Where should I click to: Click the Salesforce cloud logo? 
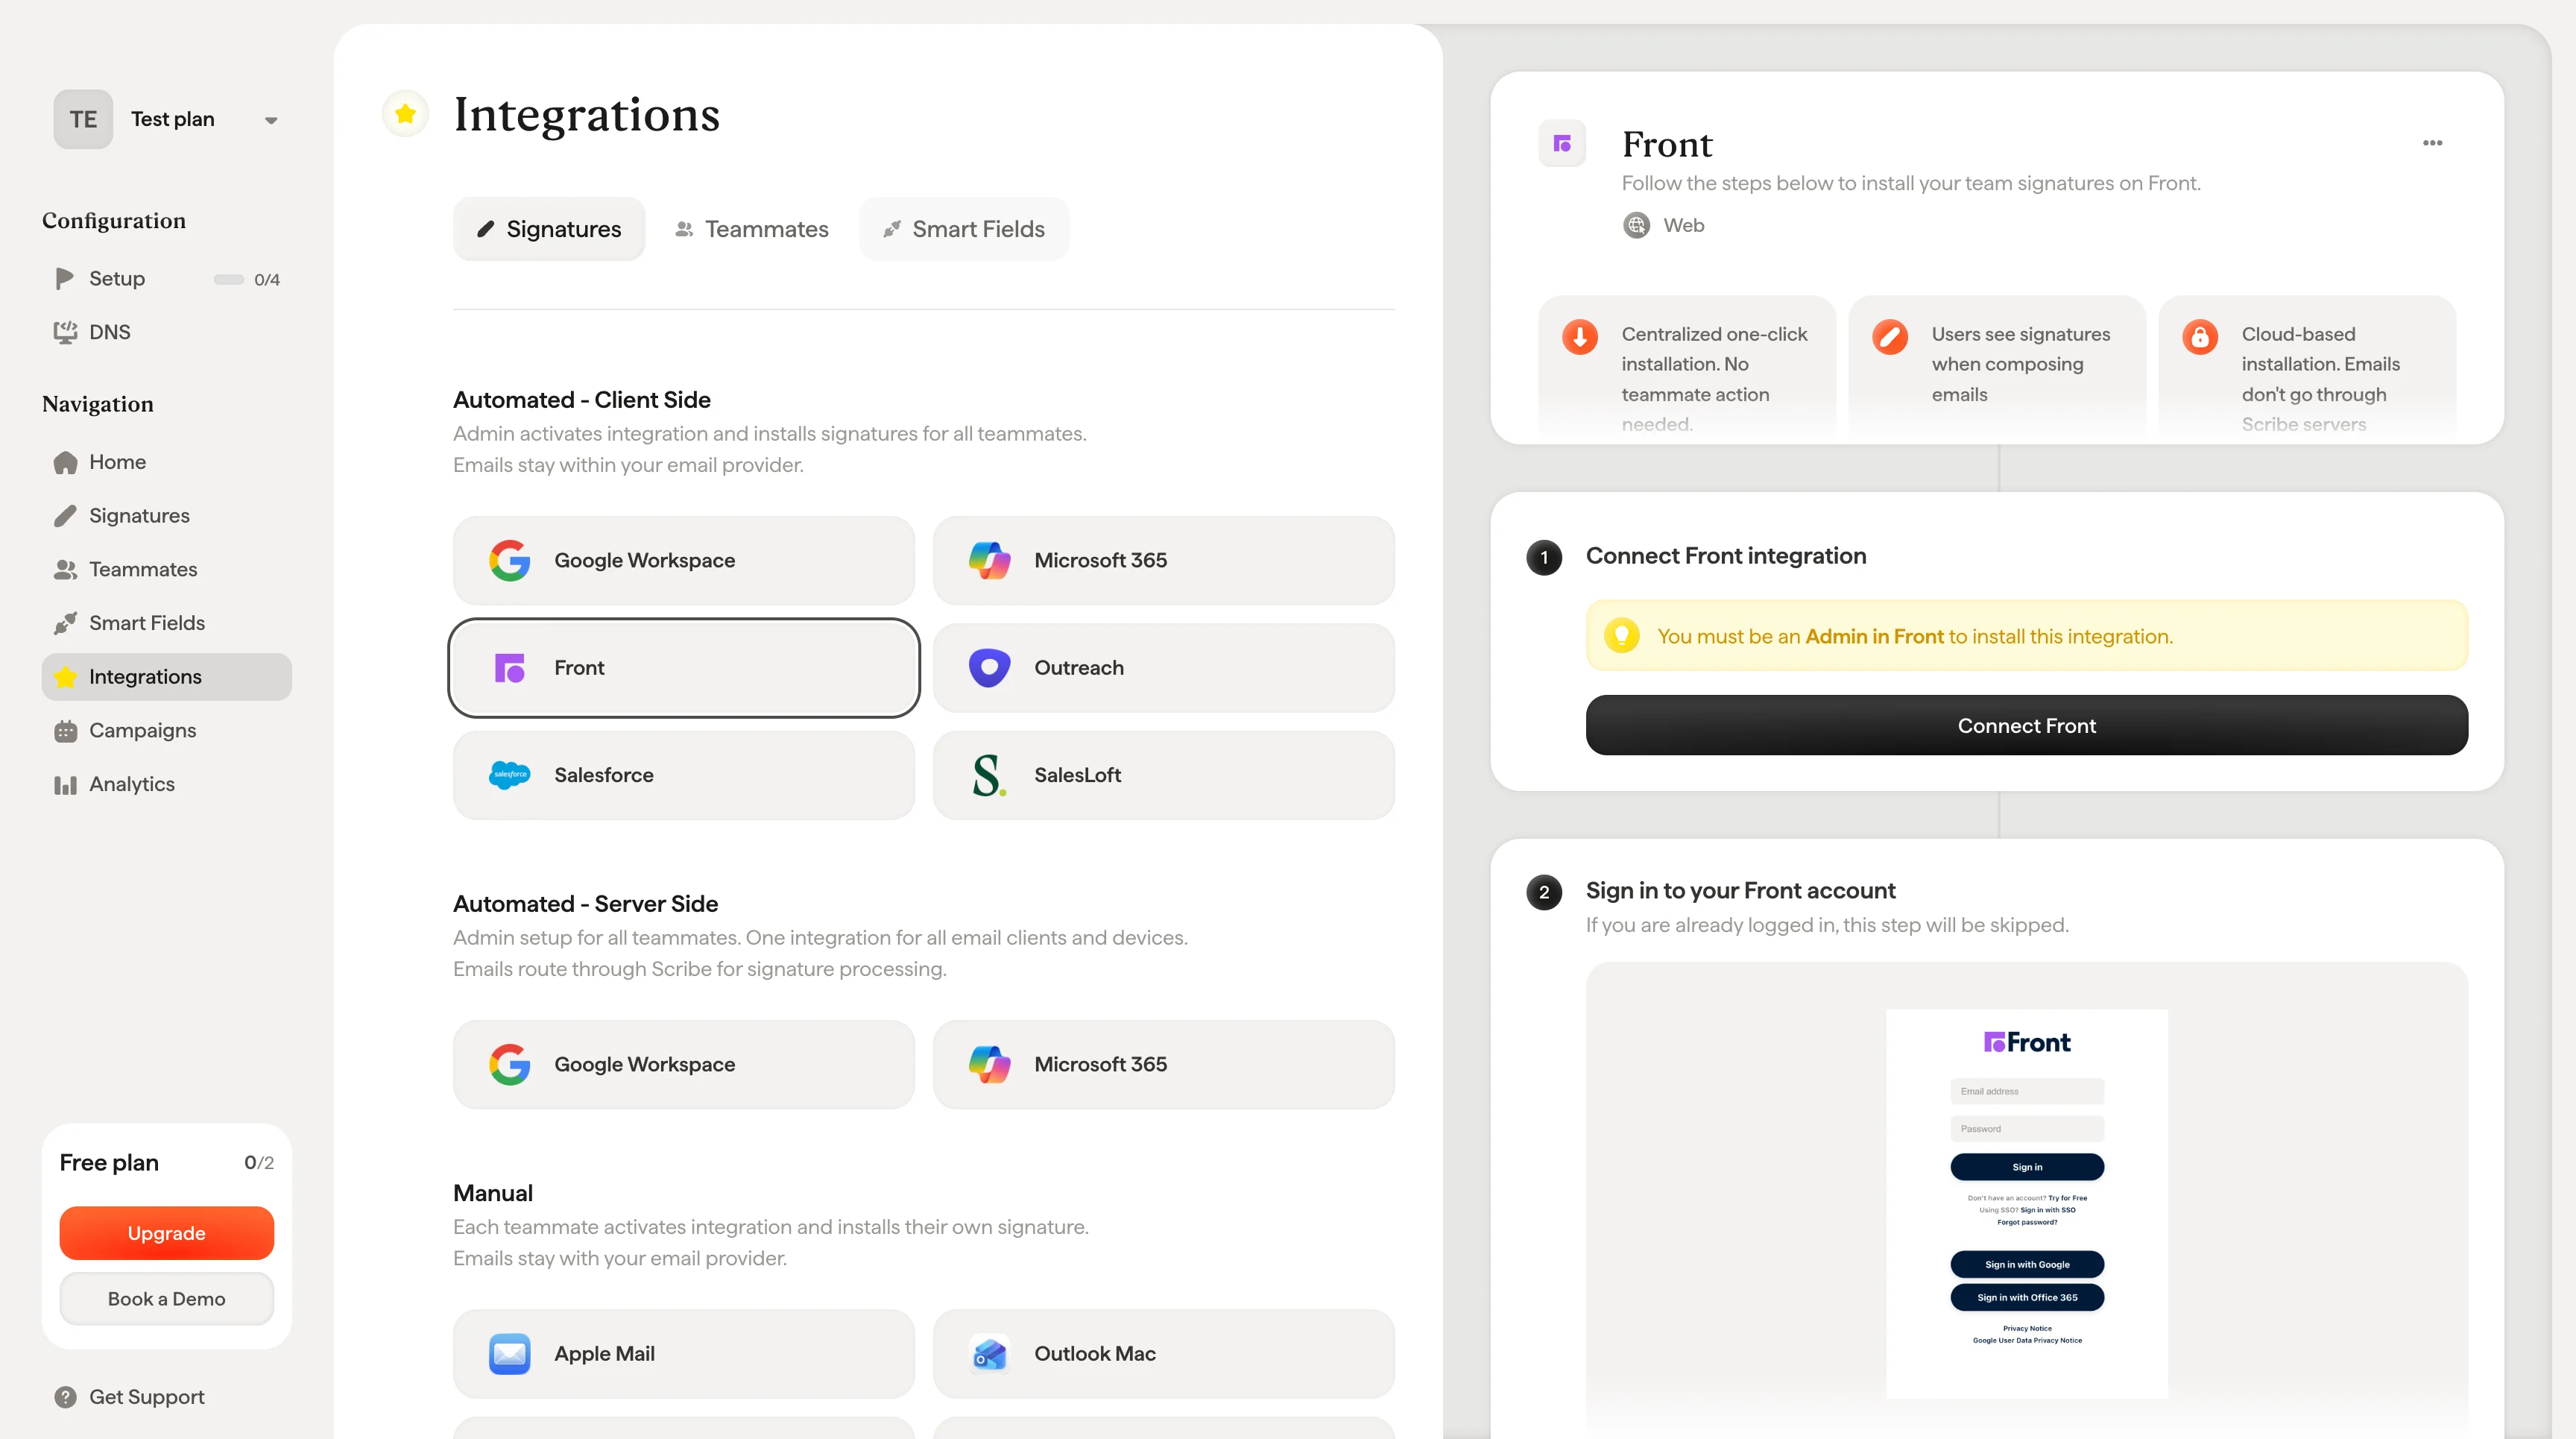pyautogui.click(x=509, y=775)
